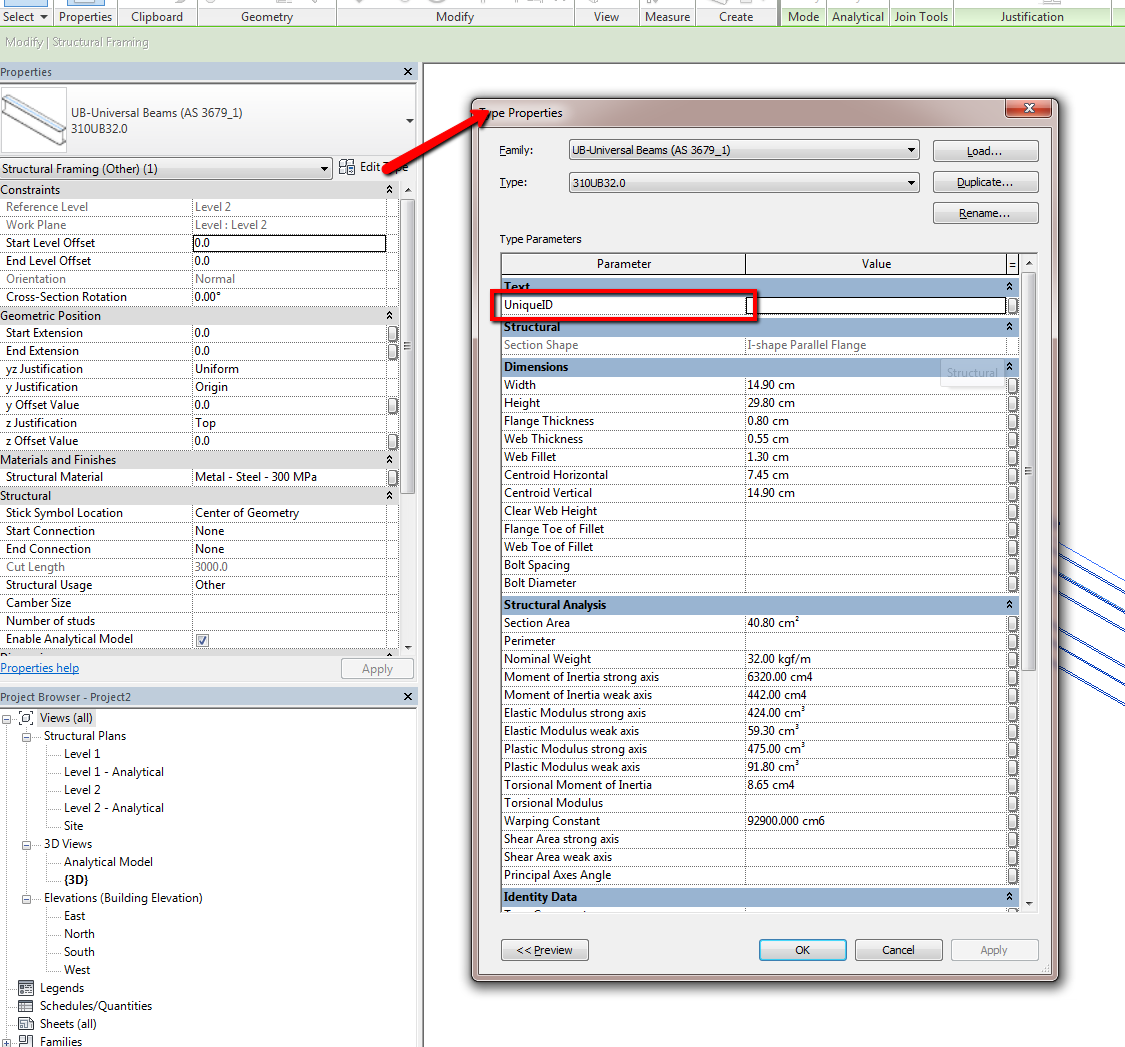Select Level 1 - Analytical structural plan

click(x=113, y=772)
